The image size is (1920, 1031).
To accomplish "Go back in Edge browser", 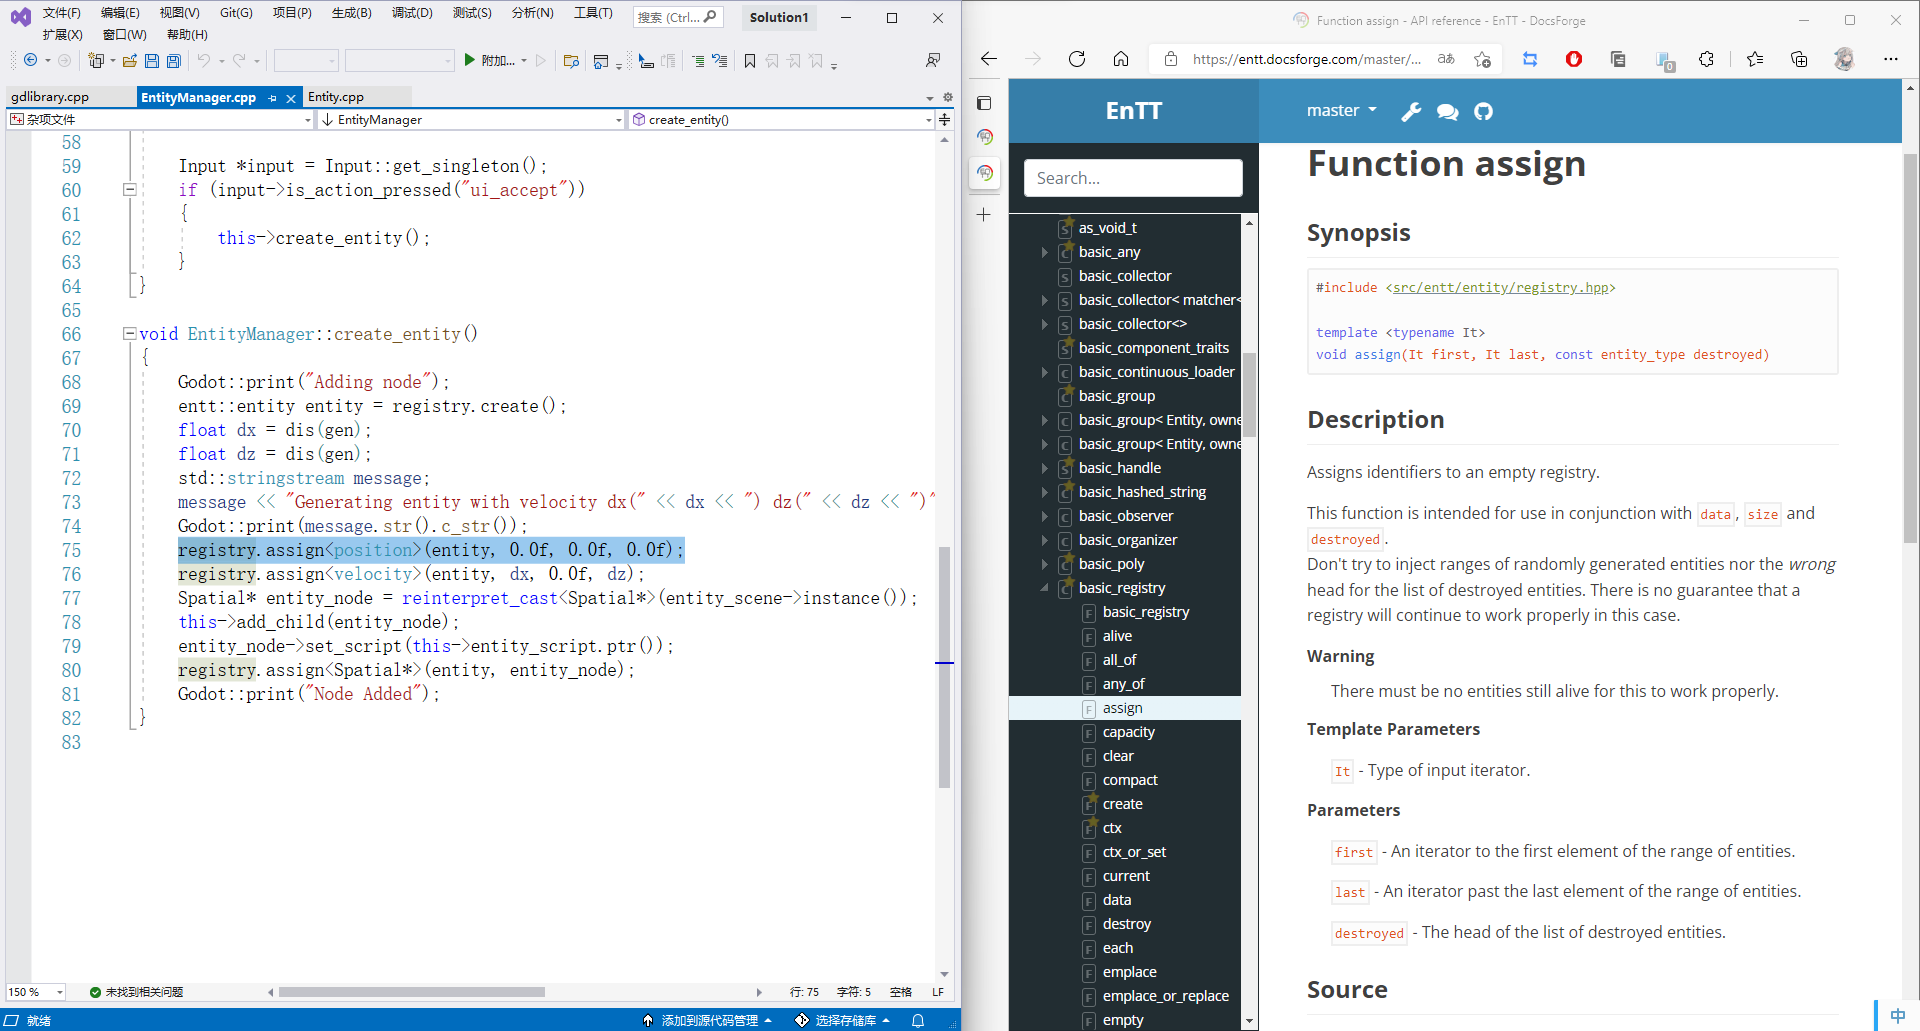I will (x=989, y=59).
